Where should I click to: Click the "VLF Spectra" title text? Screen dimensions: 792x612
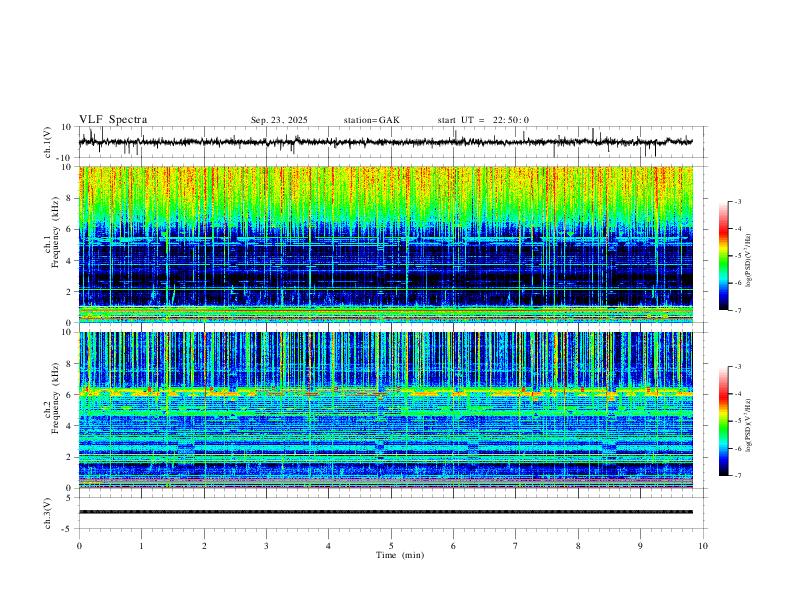113,120
